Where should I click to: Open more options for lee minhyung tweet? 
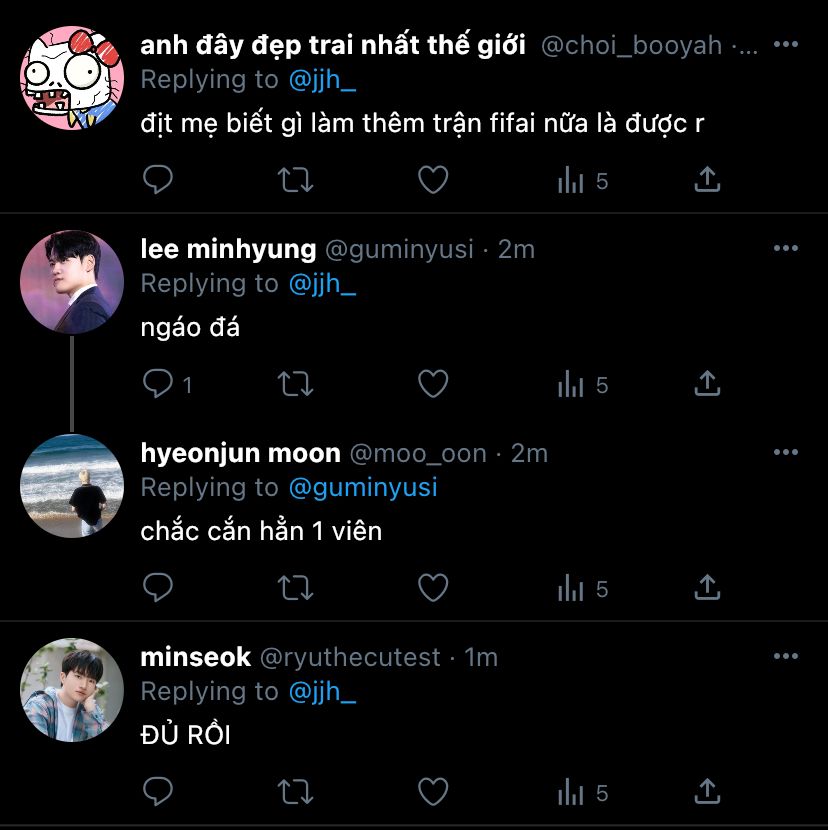(x=785, y=248)
